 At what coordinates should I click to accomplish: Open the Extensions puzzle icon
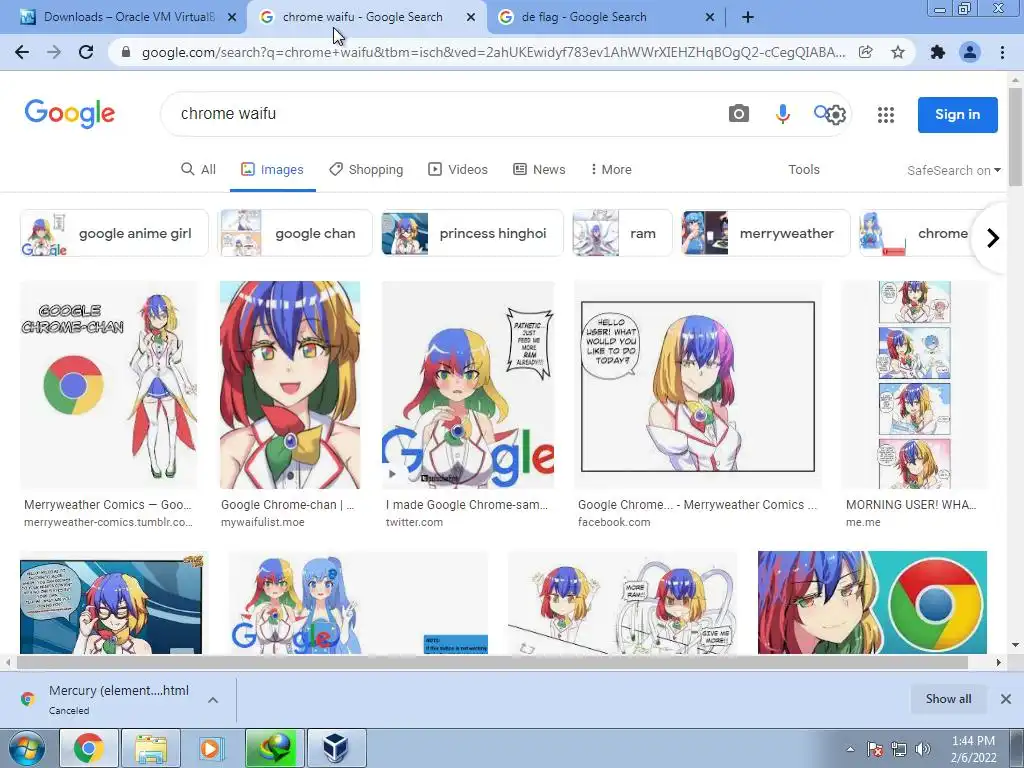coord(938,52)
